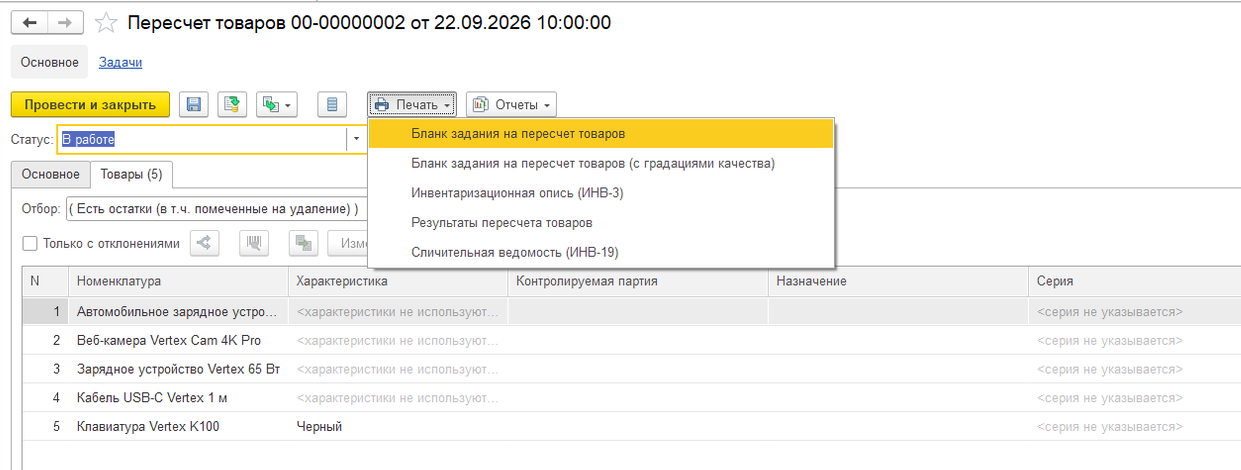Select row Автомобильное зарядное устройство

click(x=632, y=312)
